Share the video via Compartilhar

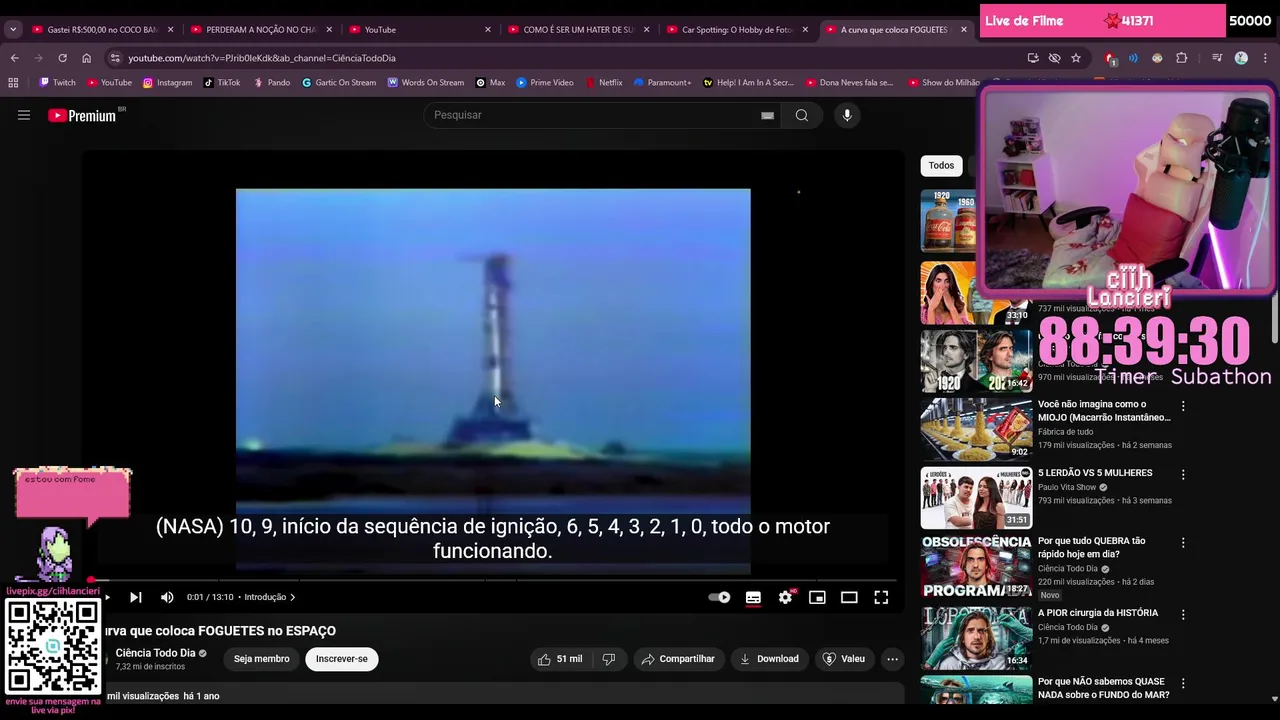678,659
